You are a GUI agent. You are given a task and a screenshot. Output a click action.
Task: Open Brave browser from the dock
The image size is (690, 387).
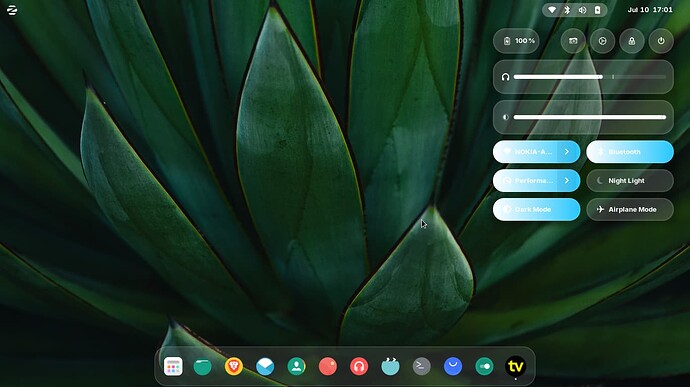pos(234,366)
